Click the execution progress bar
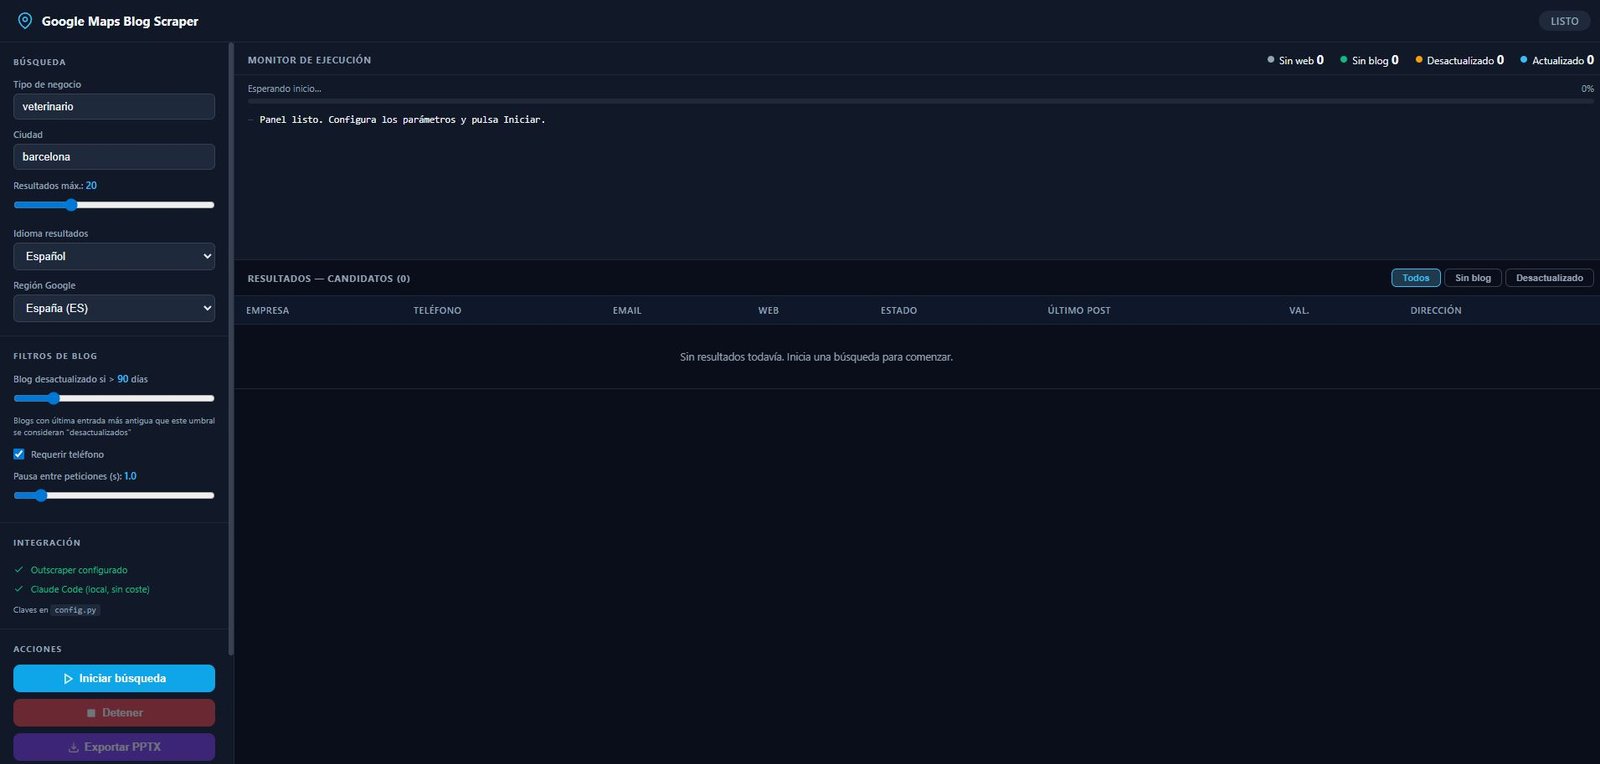 (921, 101)
